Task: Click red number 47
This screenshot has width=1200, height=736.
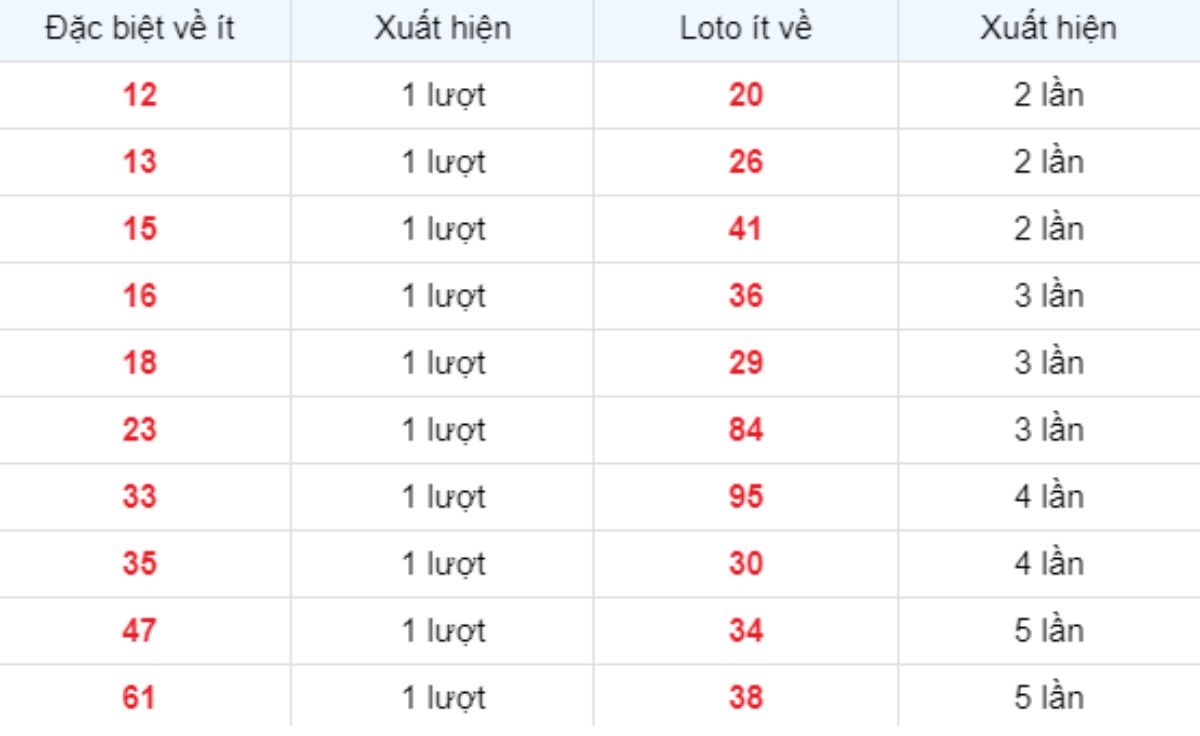Action: click(x=140, y=631)
